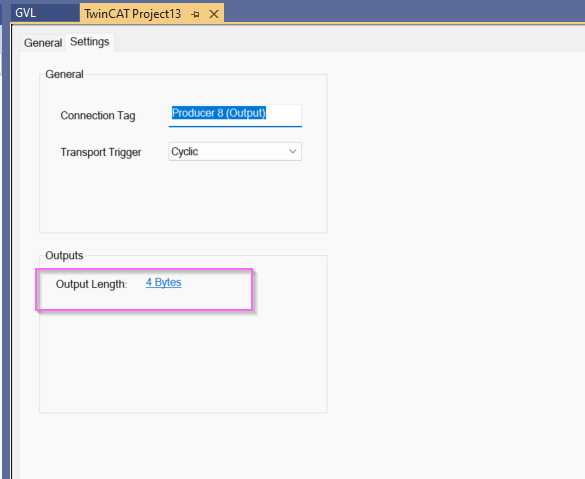585x479 pixels.
Task: Switch to the GVL document tab
Action: coord(25,13)
